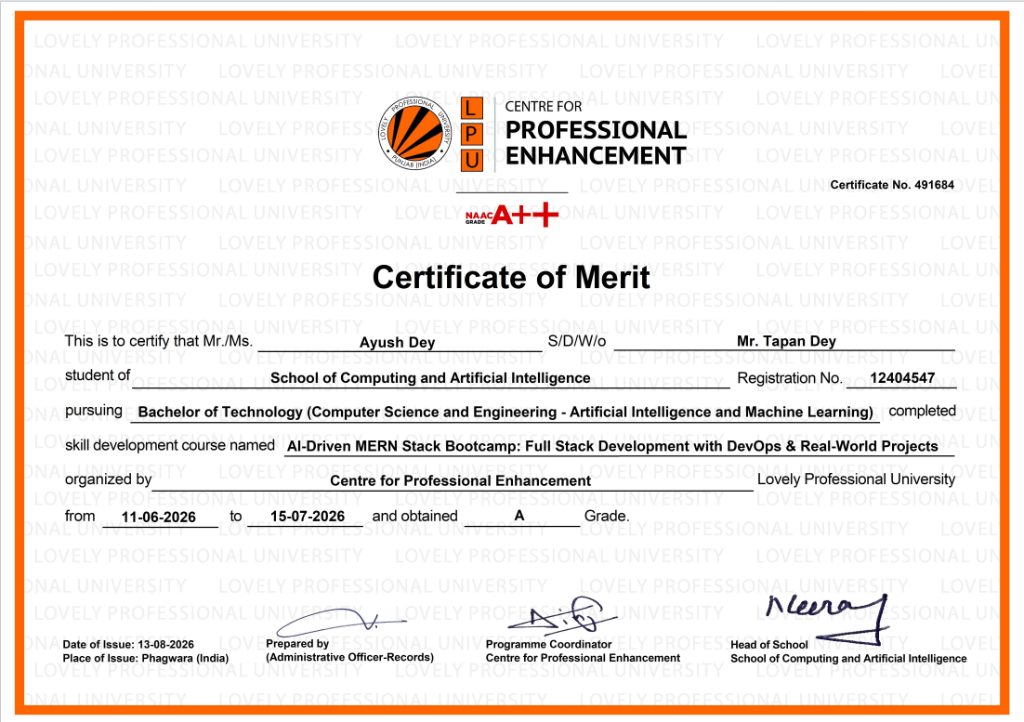Click the obtained grade A
The image size is (1024, 722).
pos(519,516)
